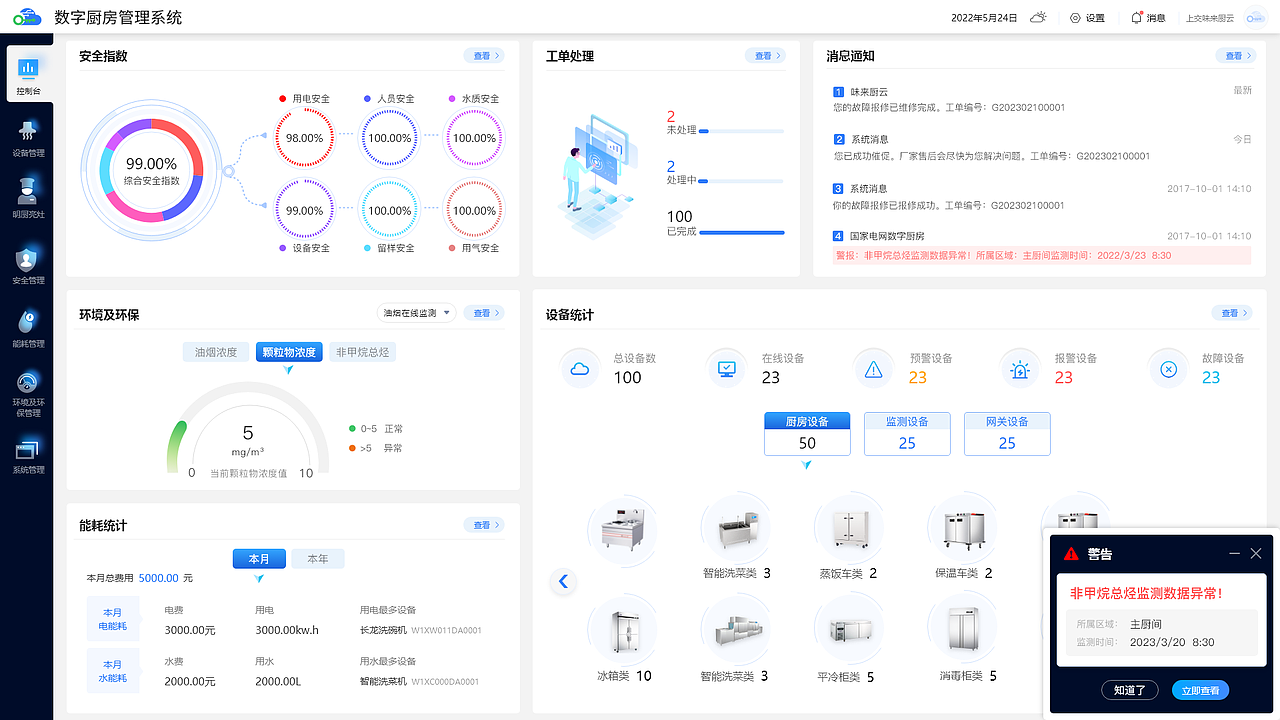Minimize the 警告 popup
The width and height of the screenshot is (1280, 720).
pyautogui.click(x=1235, y=553)
